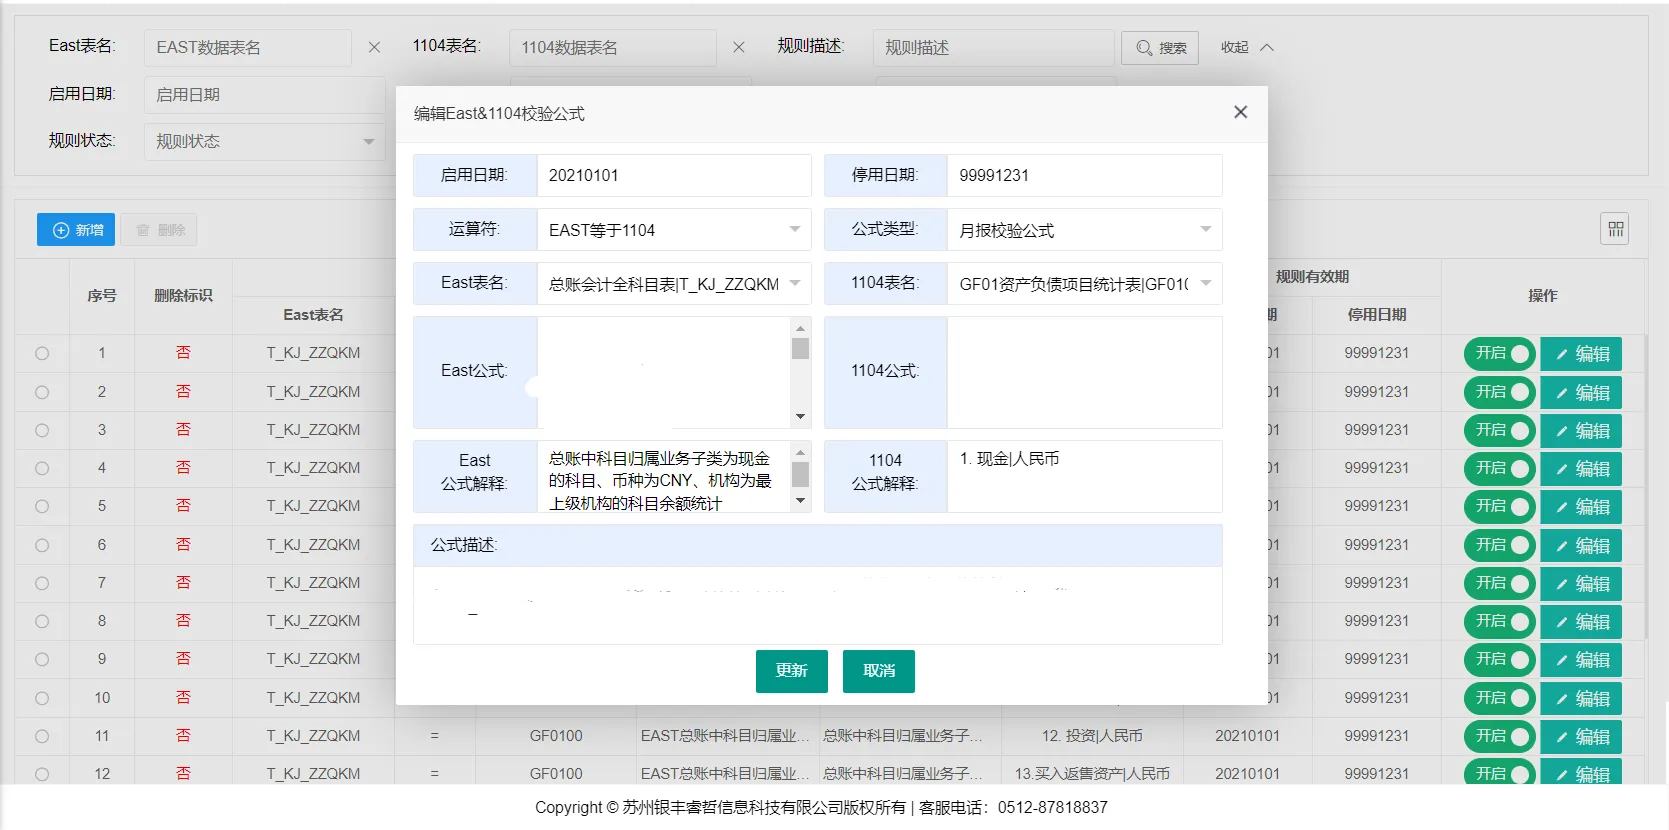Collapse the search panel with 收起 chevron

pyautogui.click(x=1247, y=47)
